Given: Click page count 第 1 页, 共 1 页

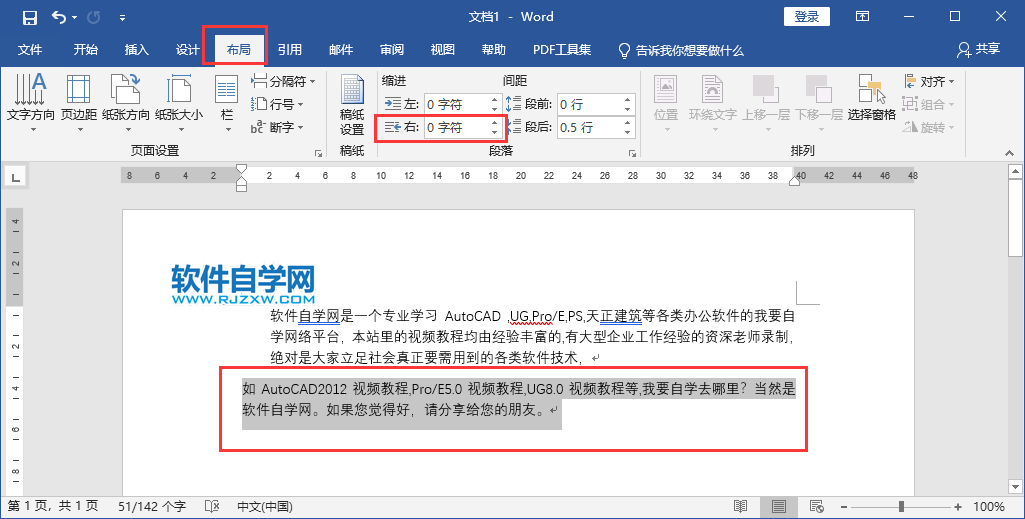Looking at the screenshot, I should tap(52, 507).
